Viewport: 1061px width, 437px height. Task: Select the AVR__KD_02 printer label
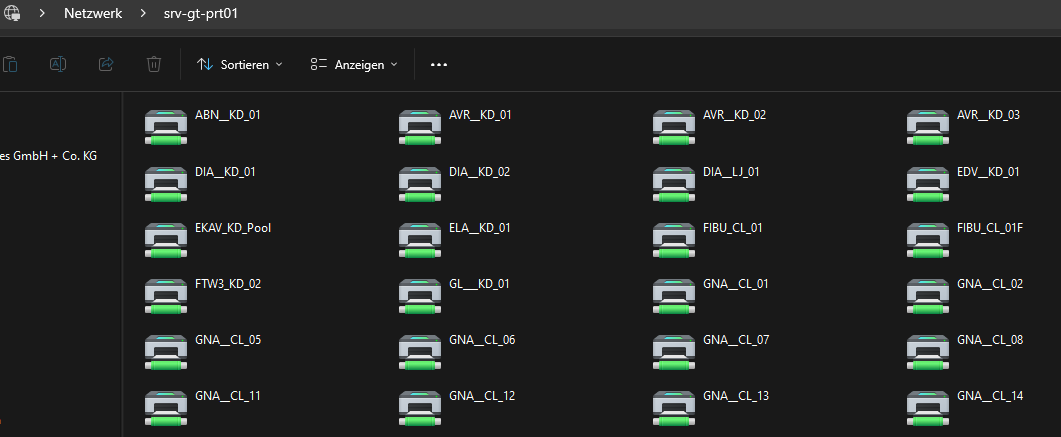pyautogui.click(x=734, y=115)
